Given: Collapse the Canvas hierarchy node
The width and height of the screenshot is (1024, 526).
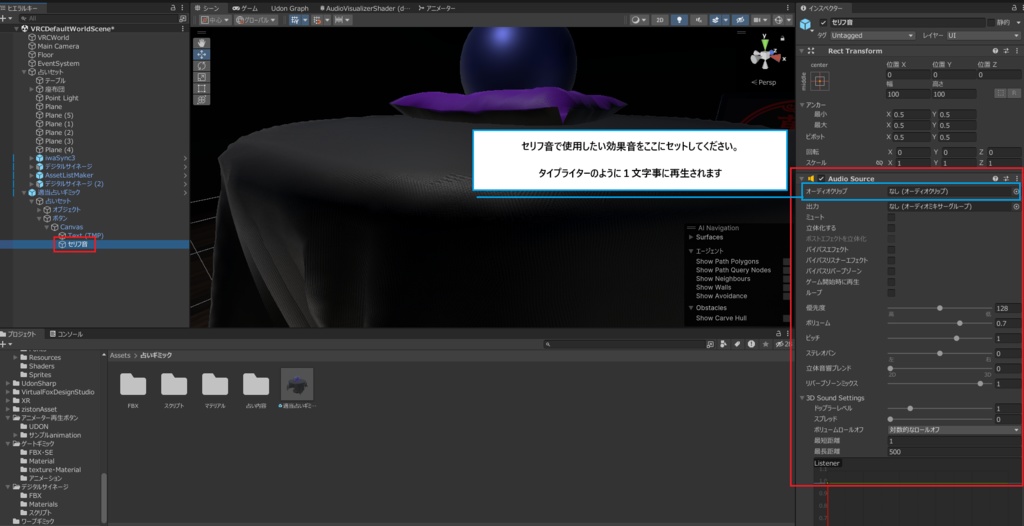Looking at the screenshot, I should tap(46, 227).
